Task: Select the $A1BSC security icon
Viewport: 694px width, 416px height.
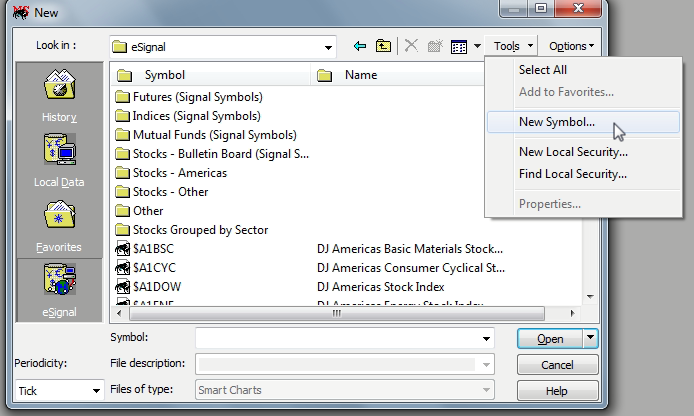Action: 122,249
